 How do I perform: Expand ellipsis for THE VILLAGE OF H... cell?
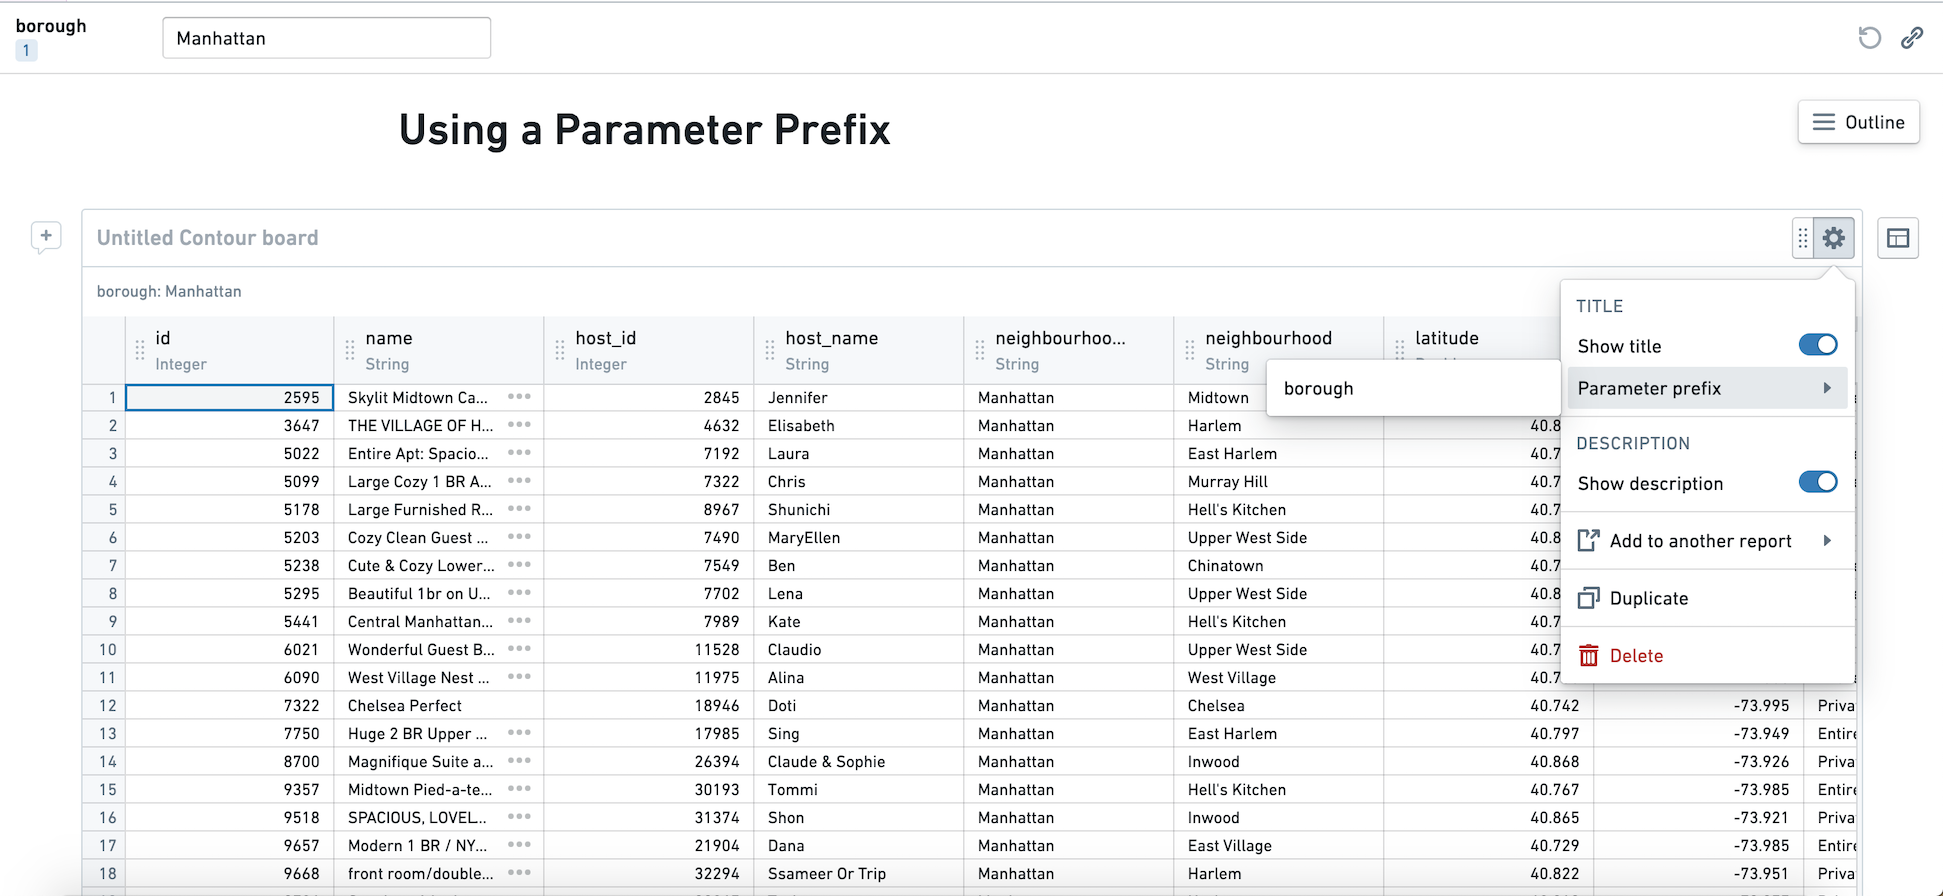[519, 425]
